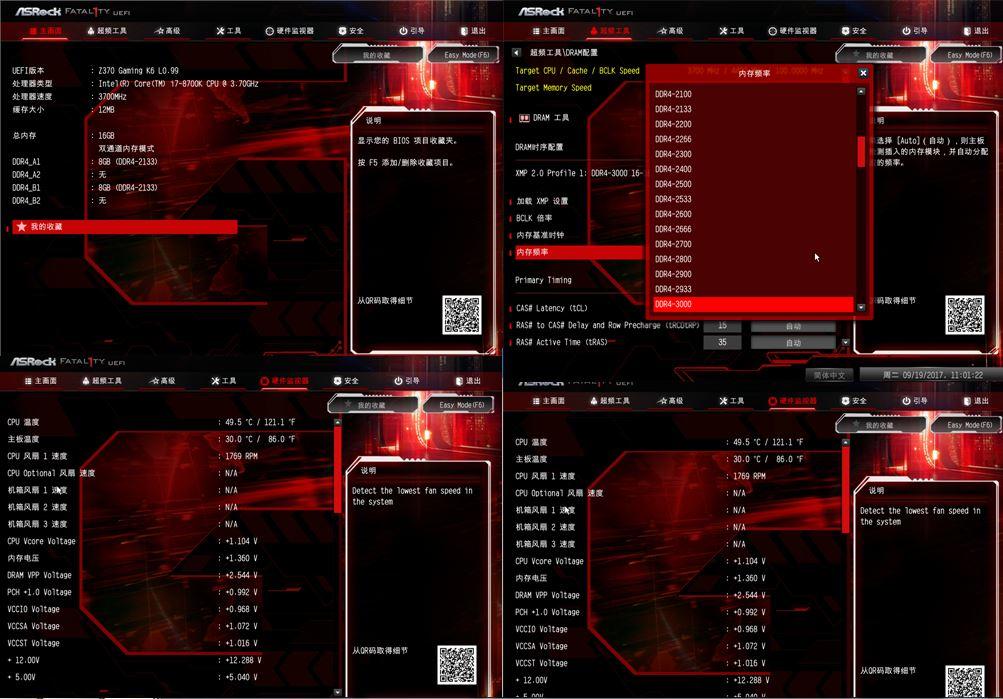Click the DRAM 工具 icon in the top-right screenshot
Screen dimensions: 1003x699
coord(524,118)
